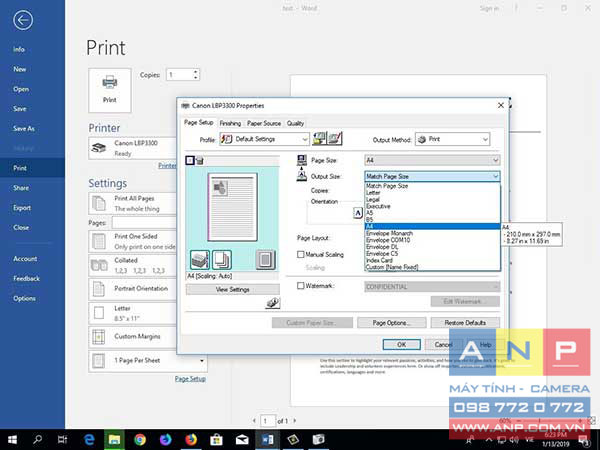Open the Print One Sided dropdown in Word

pos(132,241)
